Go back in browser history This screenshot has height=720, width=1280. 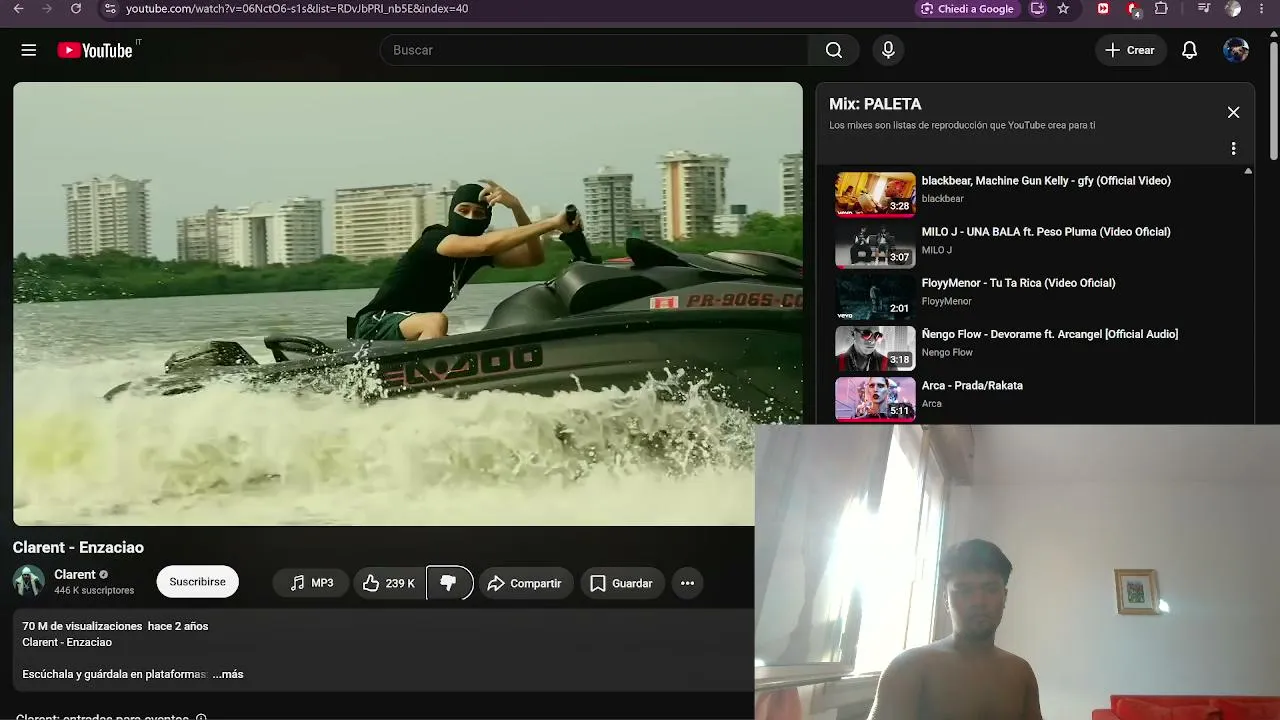click(x=18, y=9)
